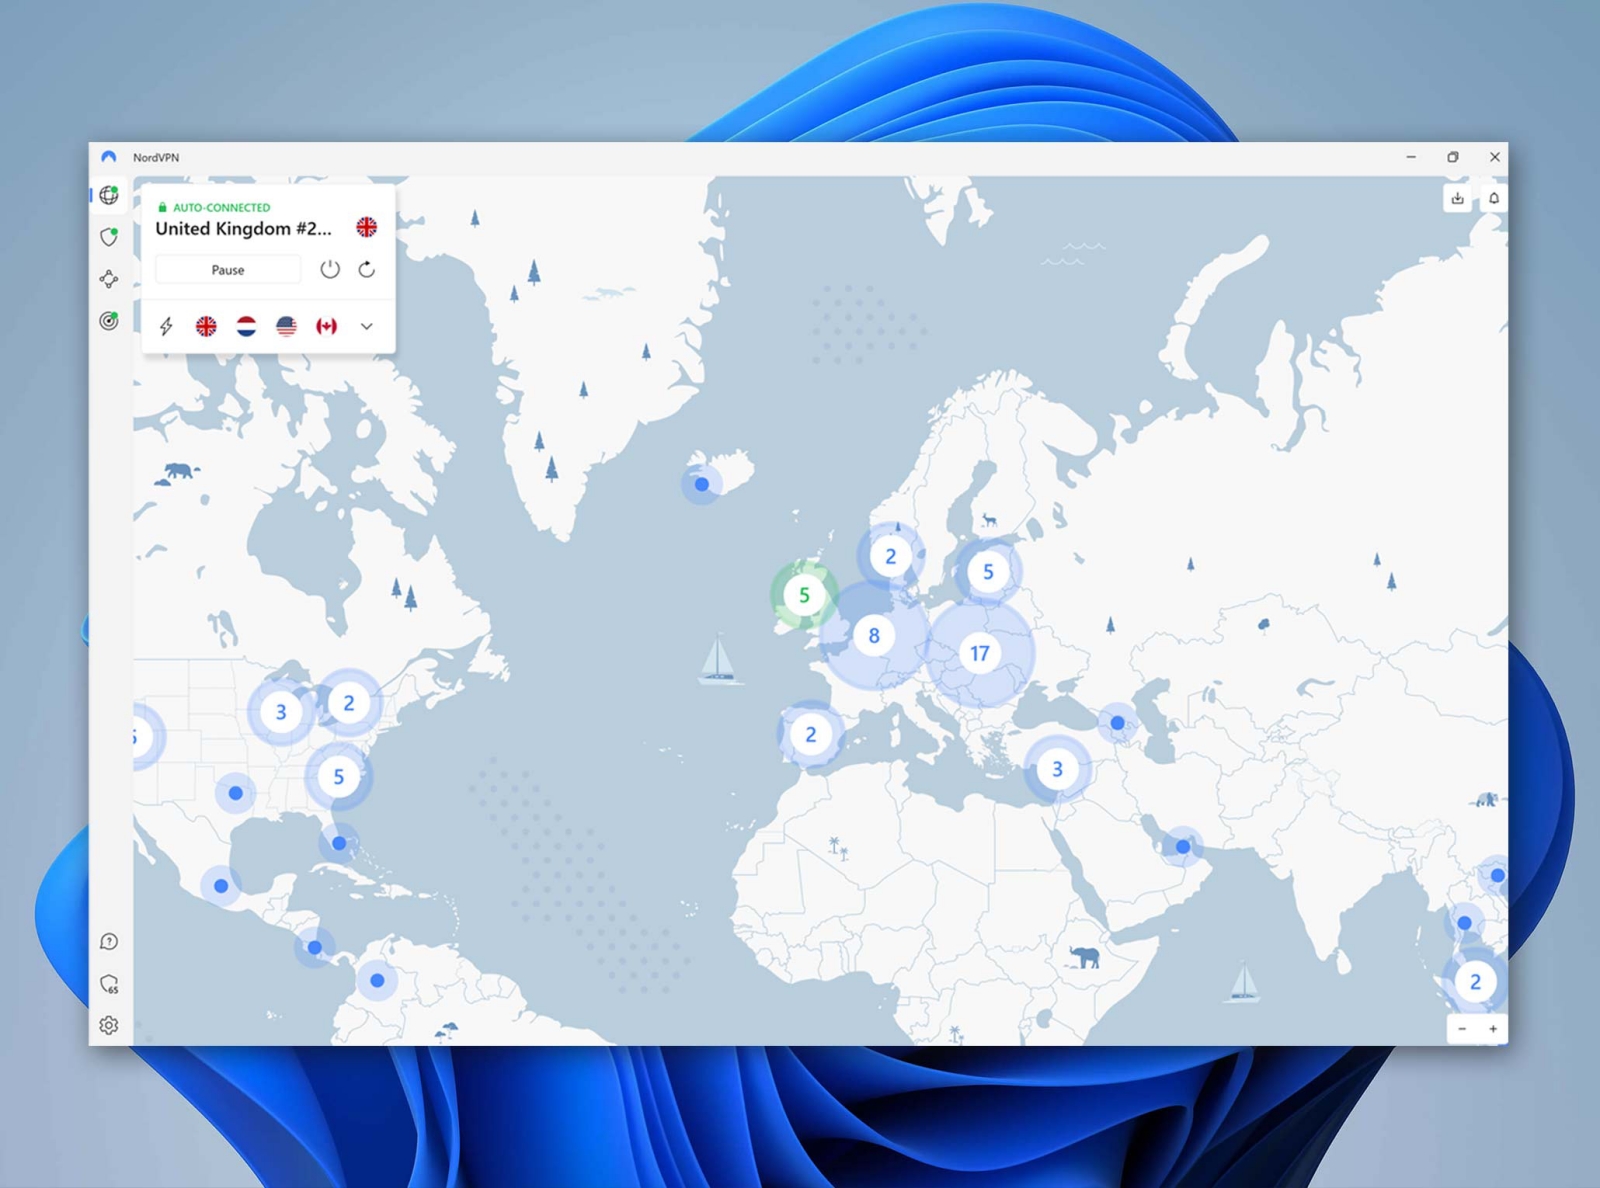Screen dimensions: 1600x1188
Task: Click the Quick Connect lightning bolt
Action: click(x=167, y=326)
